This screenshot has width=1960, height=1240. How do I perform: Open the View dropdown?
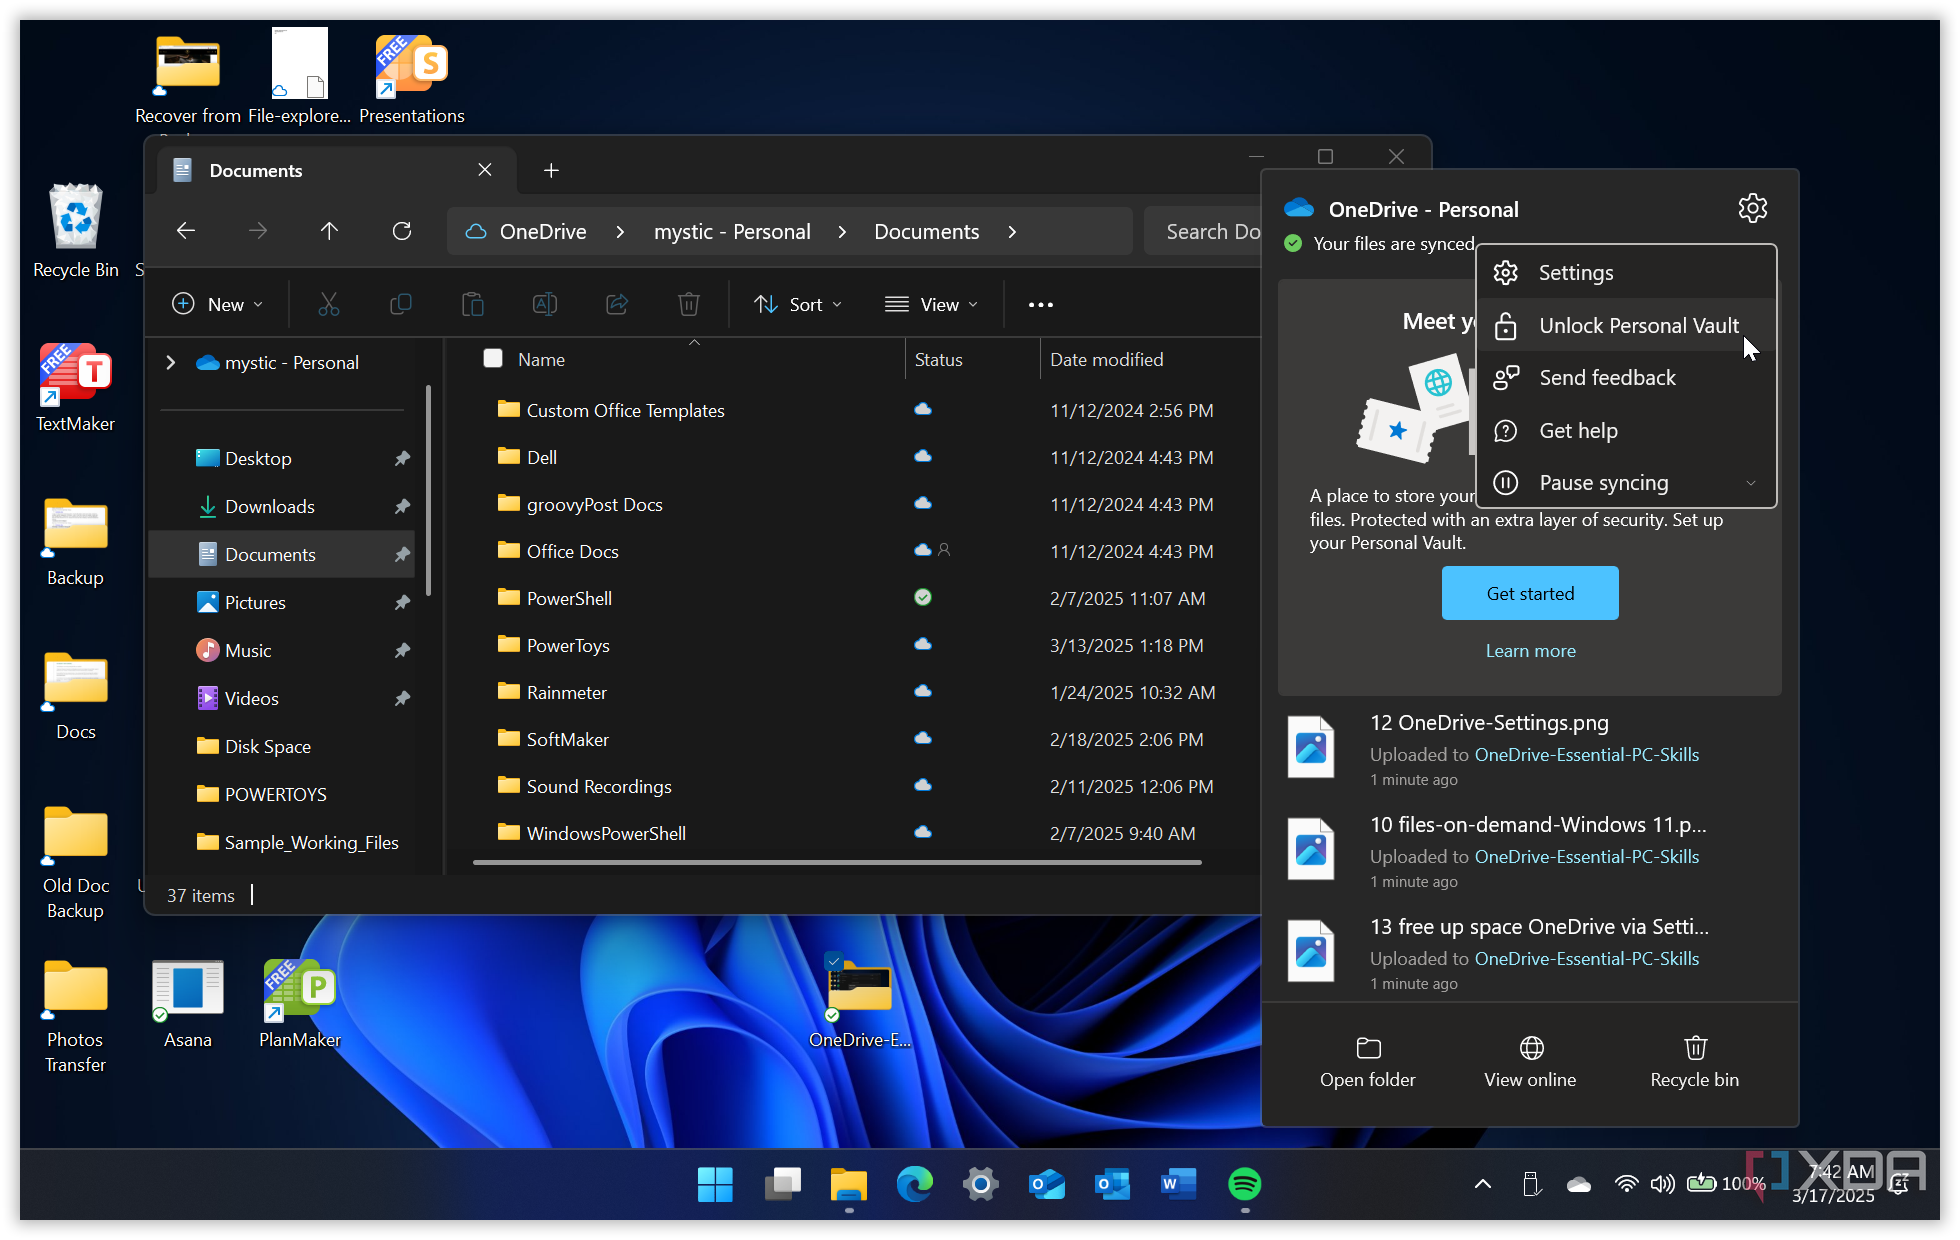[931, 304]
